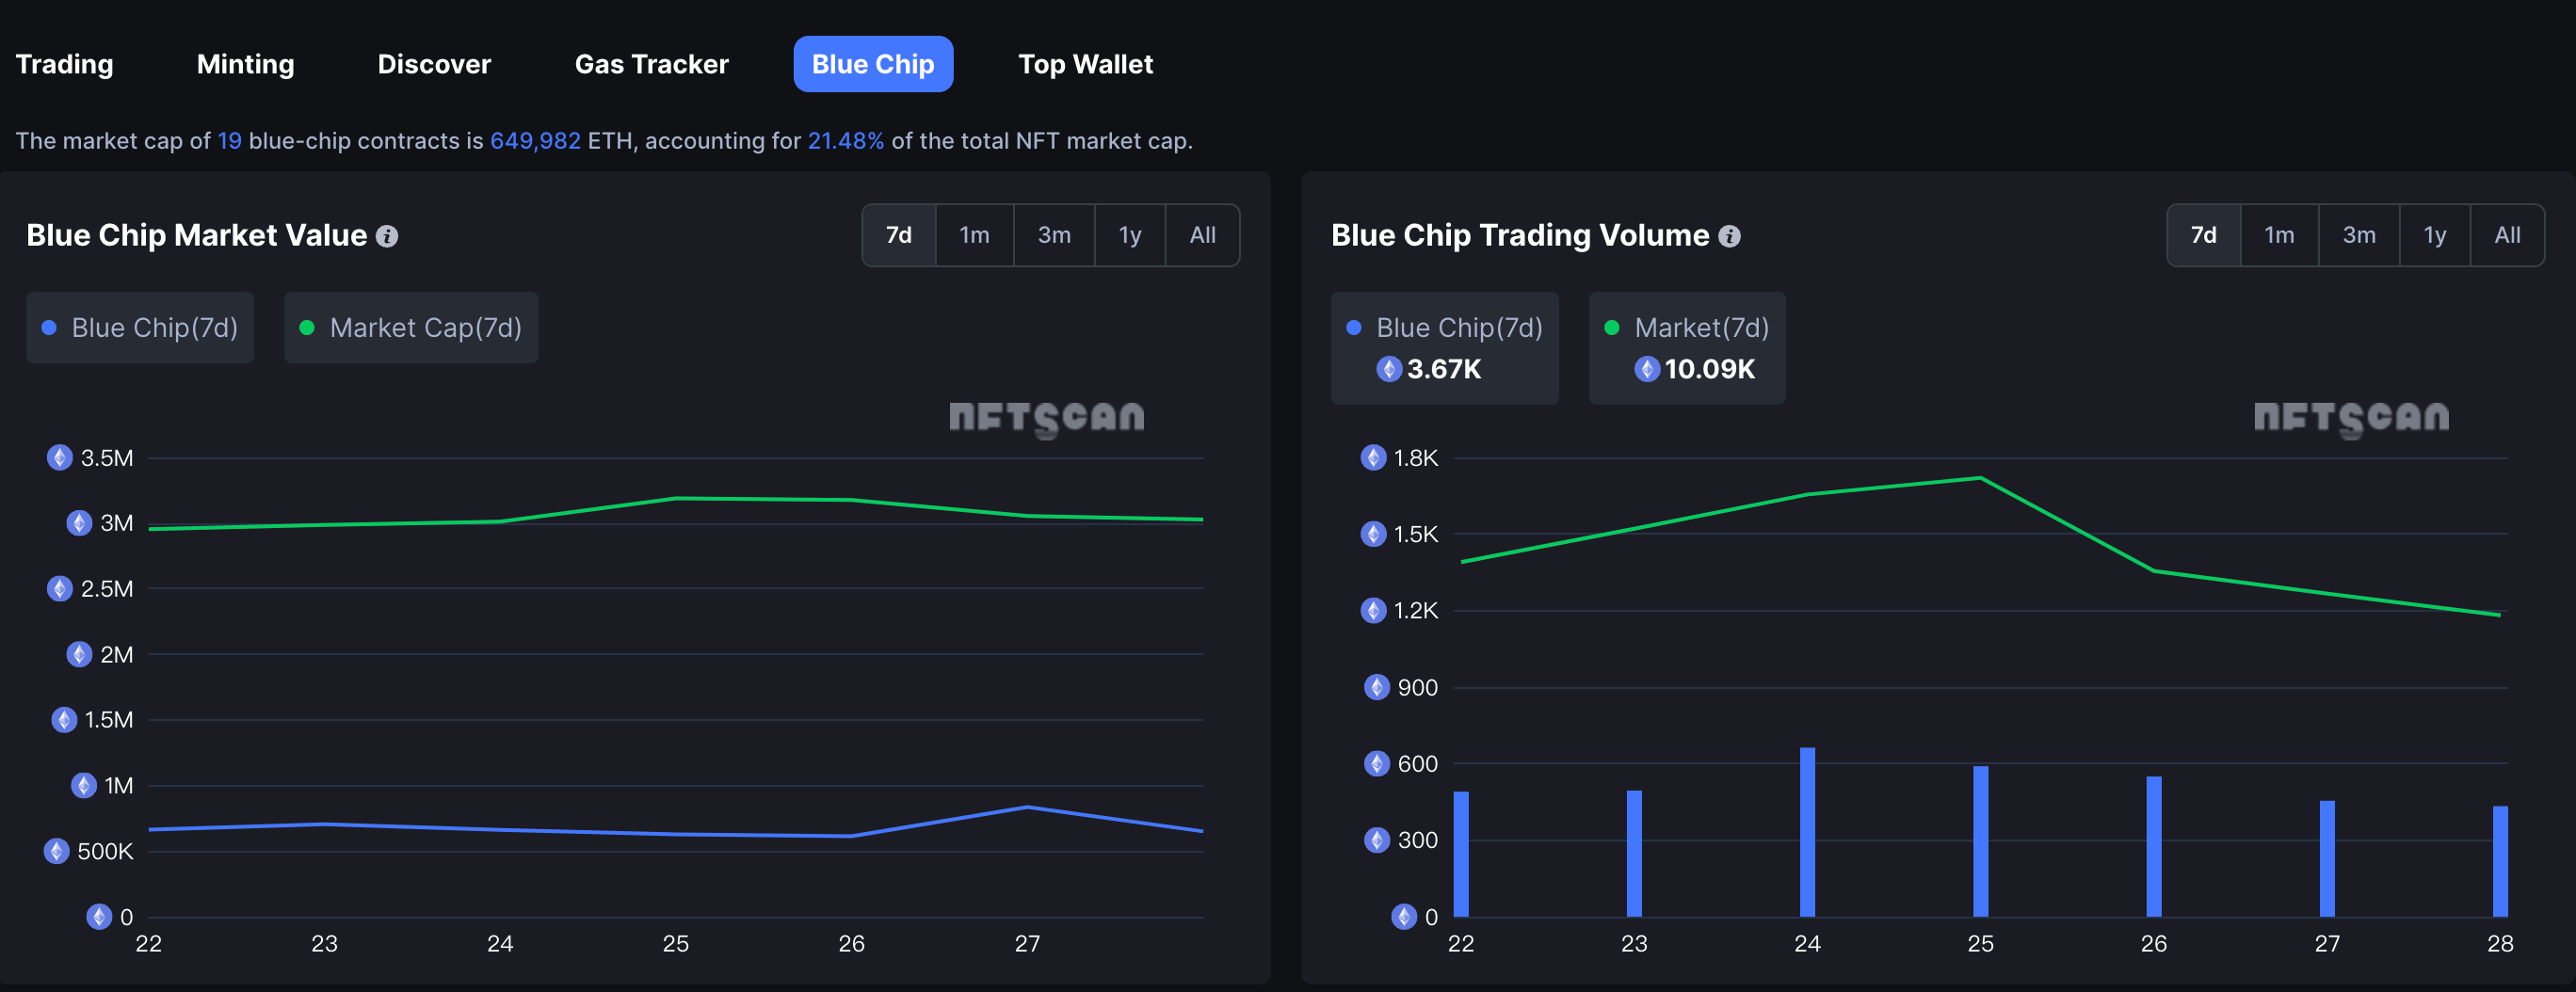Image resolution: width=2576 pixels, height=992 pixels.
Task: Switch to the Minting tab
Action: [245, 64]
